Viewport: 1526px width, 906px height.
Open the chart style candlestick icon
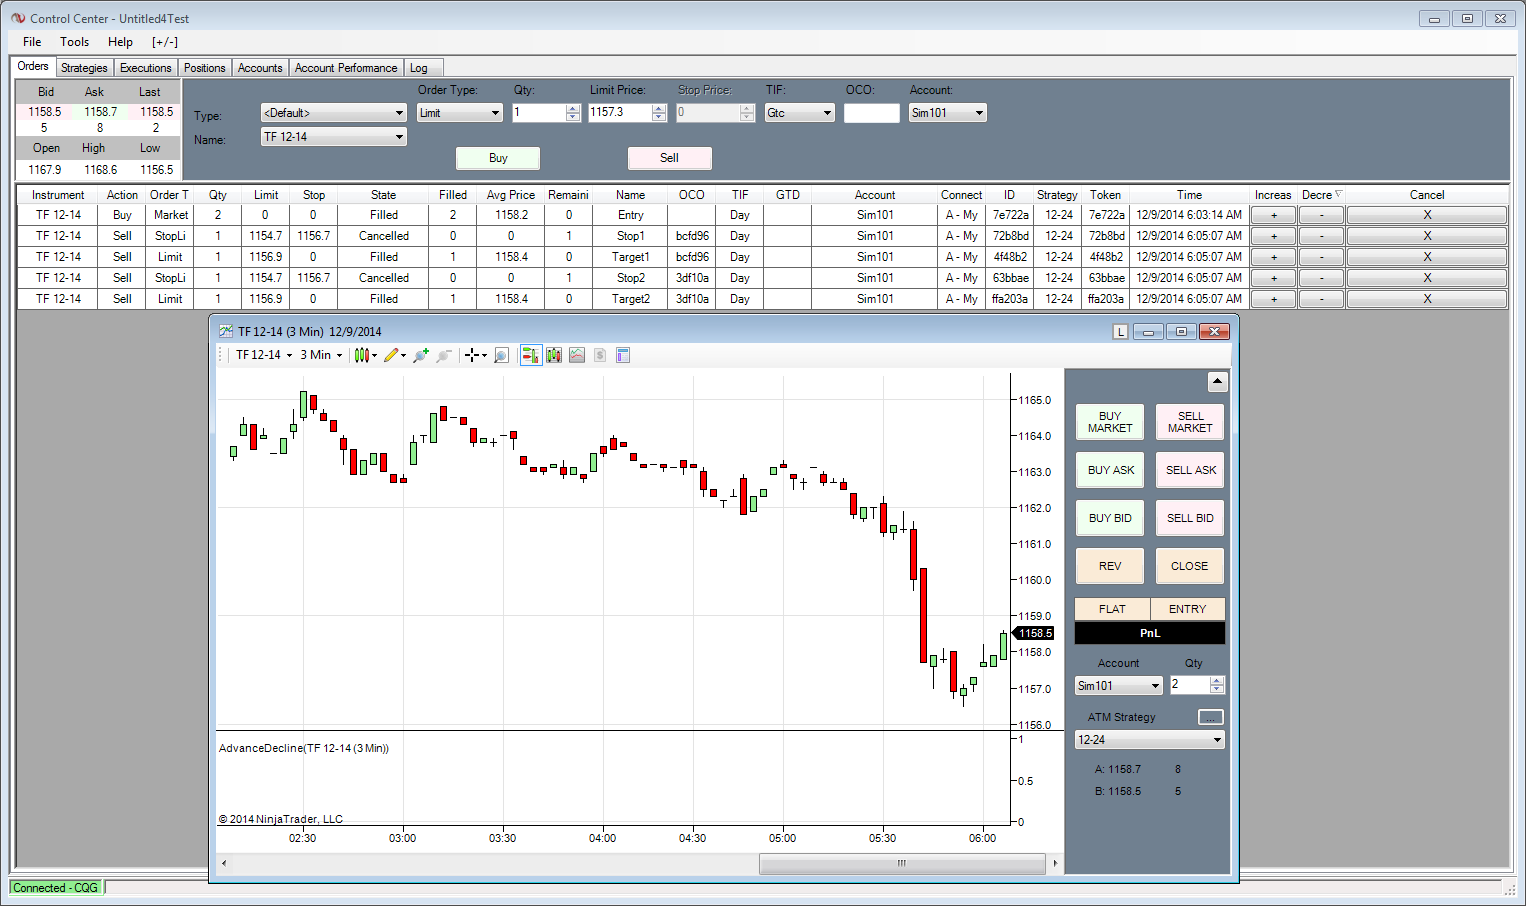362,355
